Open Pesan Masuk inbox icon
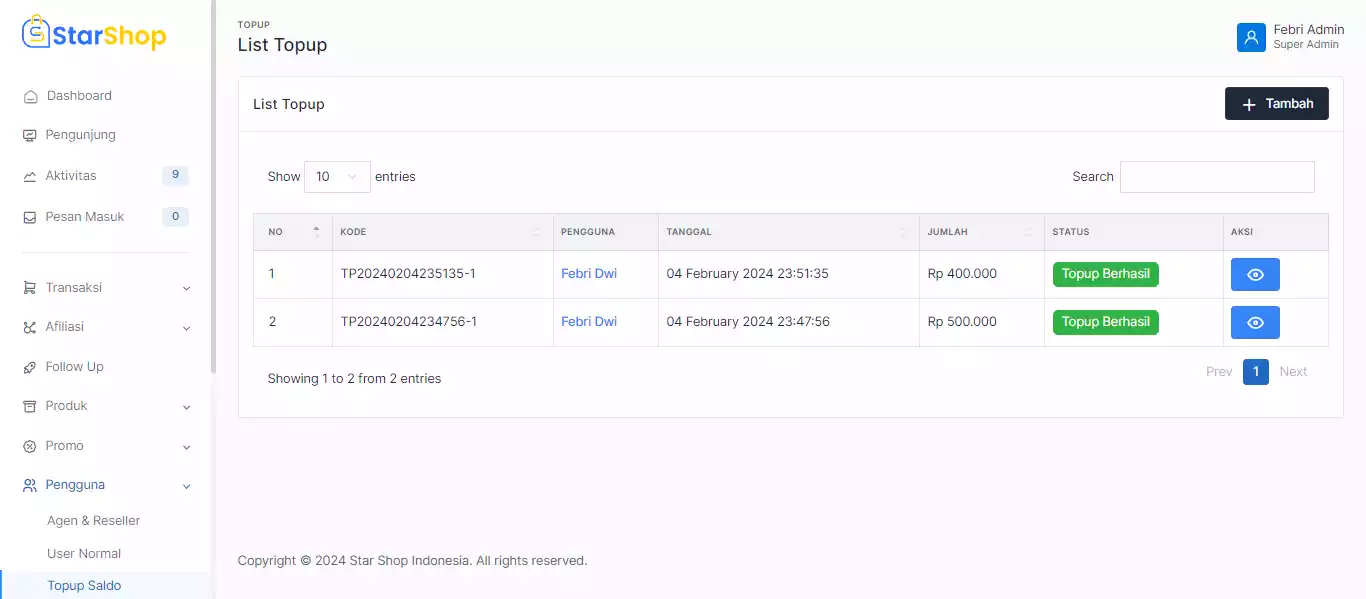This screenshot has width=1366, height=599. coord(30,217)
